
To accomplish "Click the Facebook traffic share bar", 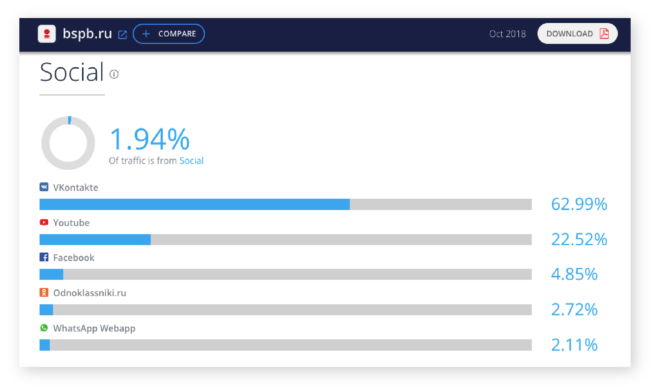I will click(286, 274).
